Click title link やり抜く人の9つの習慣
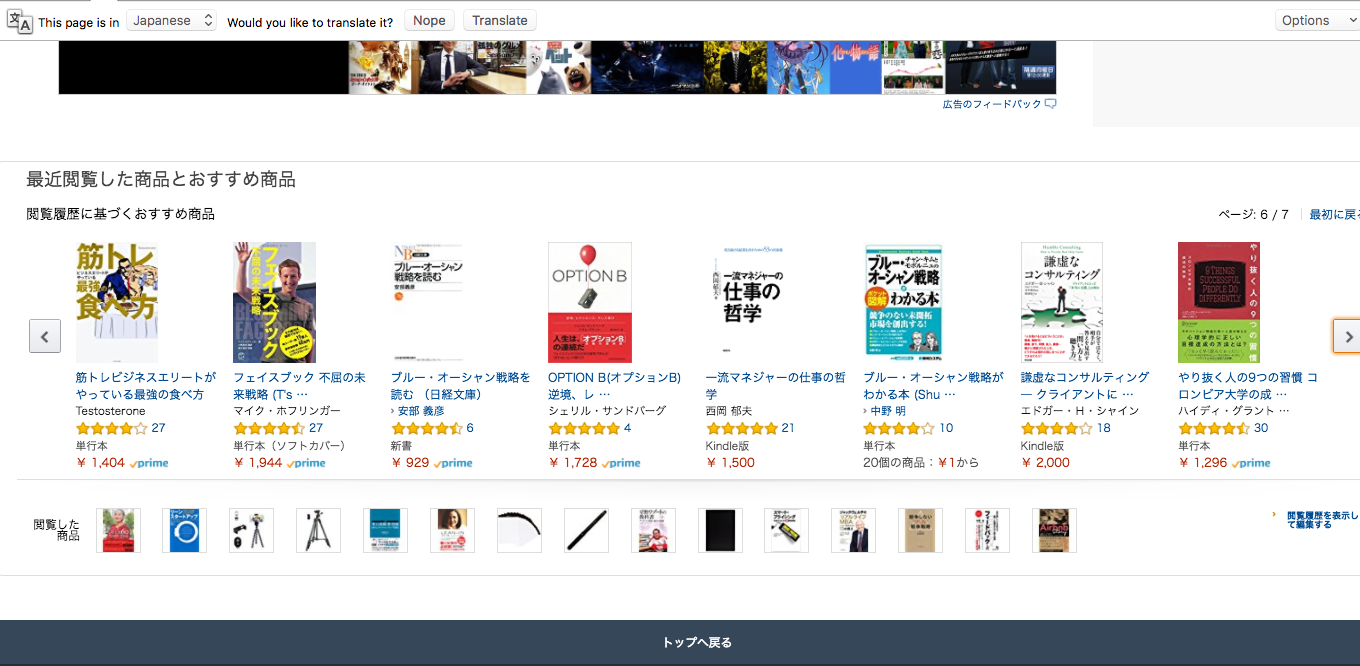The height and width of the screenshot is (666, 1360). pos(1248,386)
